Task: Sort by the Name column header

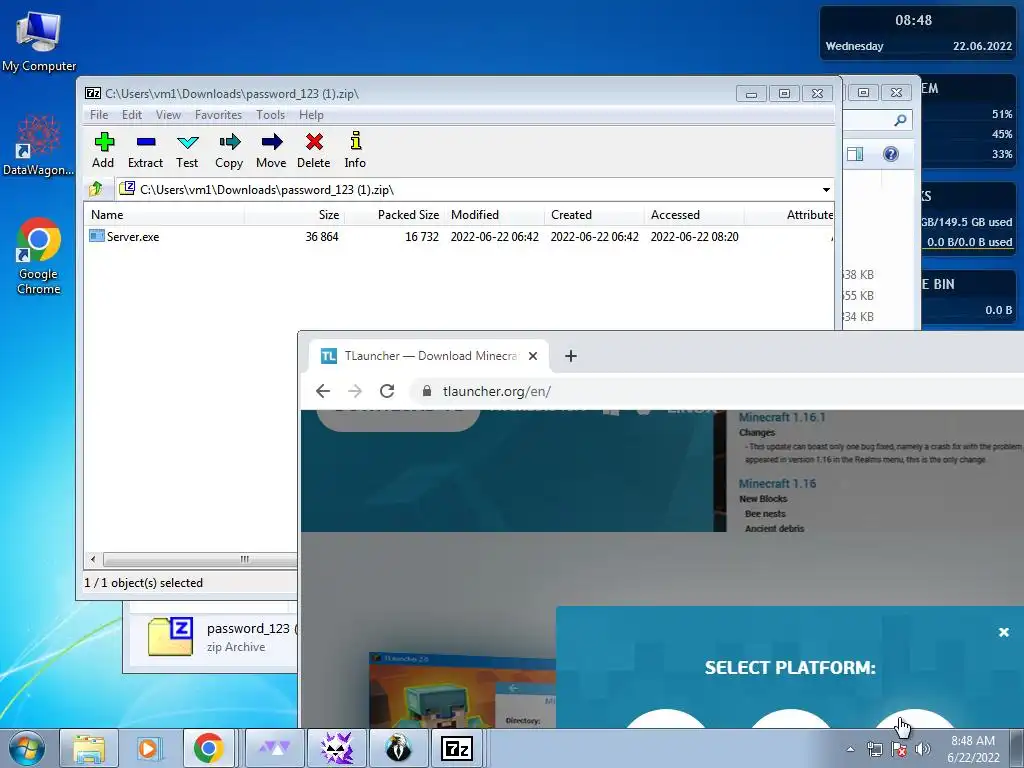Action: 165,215
